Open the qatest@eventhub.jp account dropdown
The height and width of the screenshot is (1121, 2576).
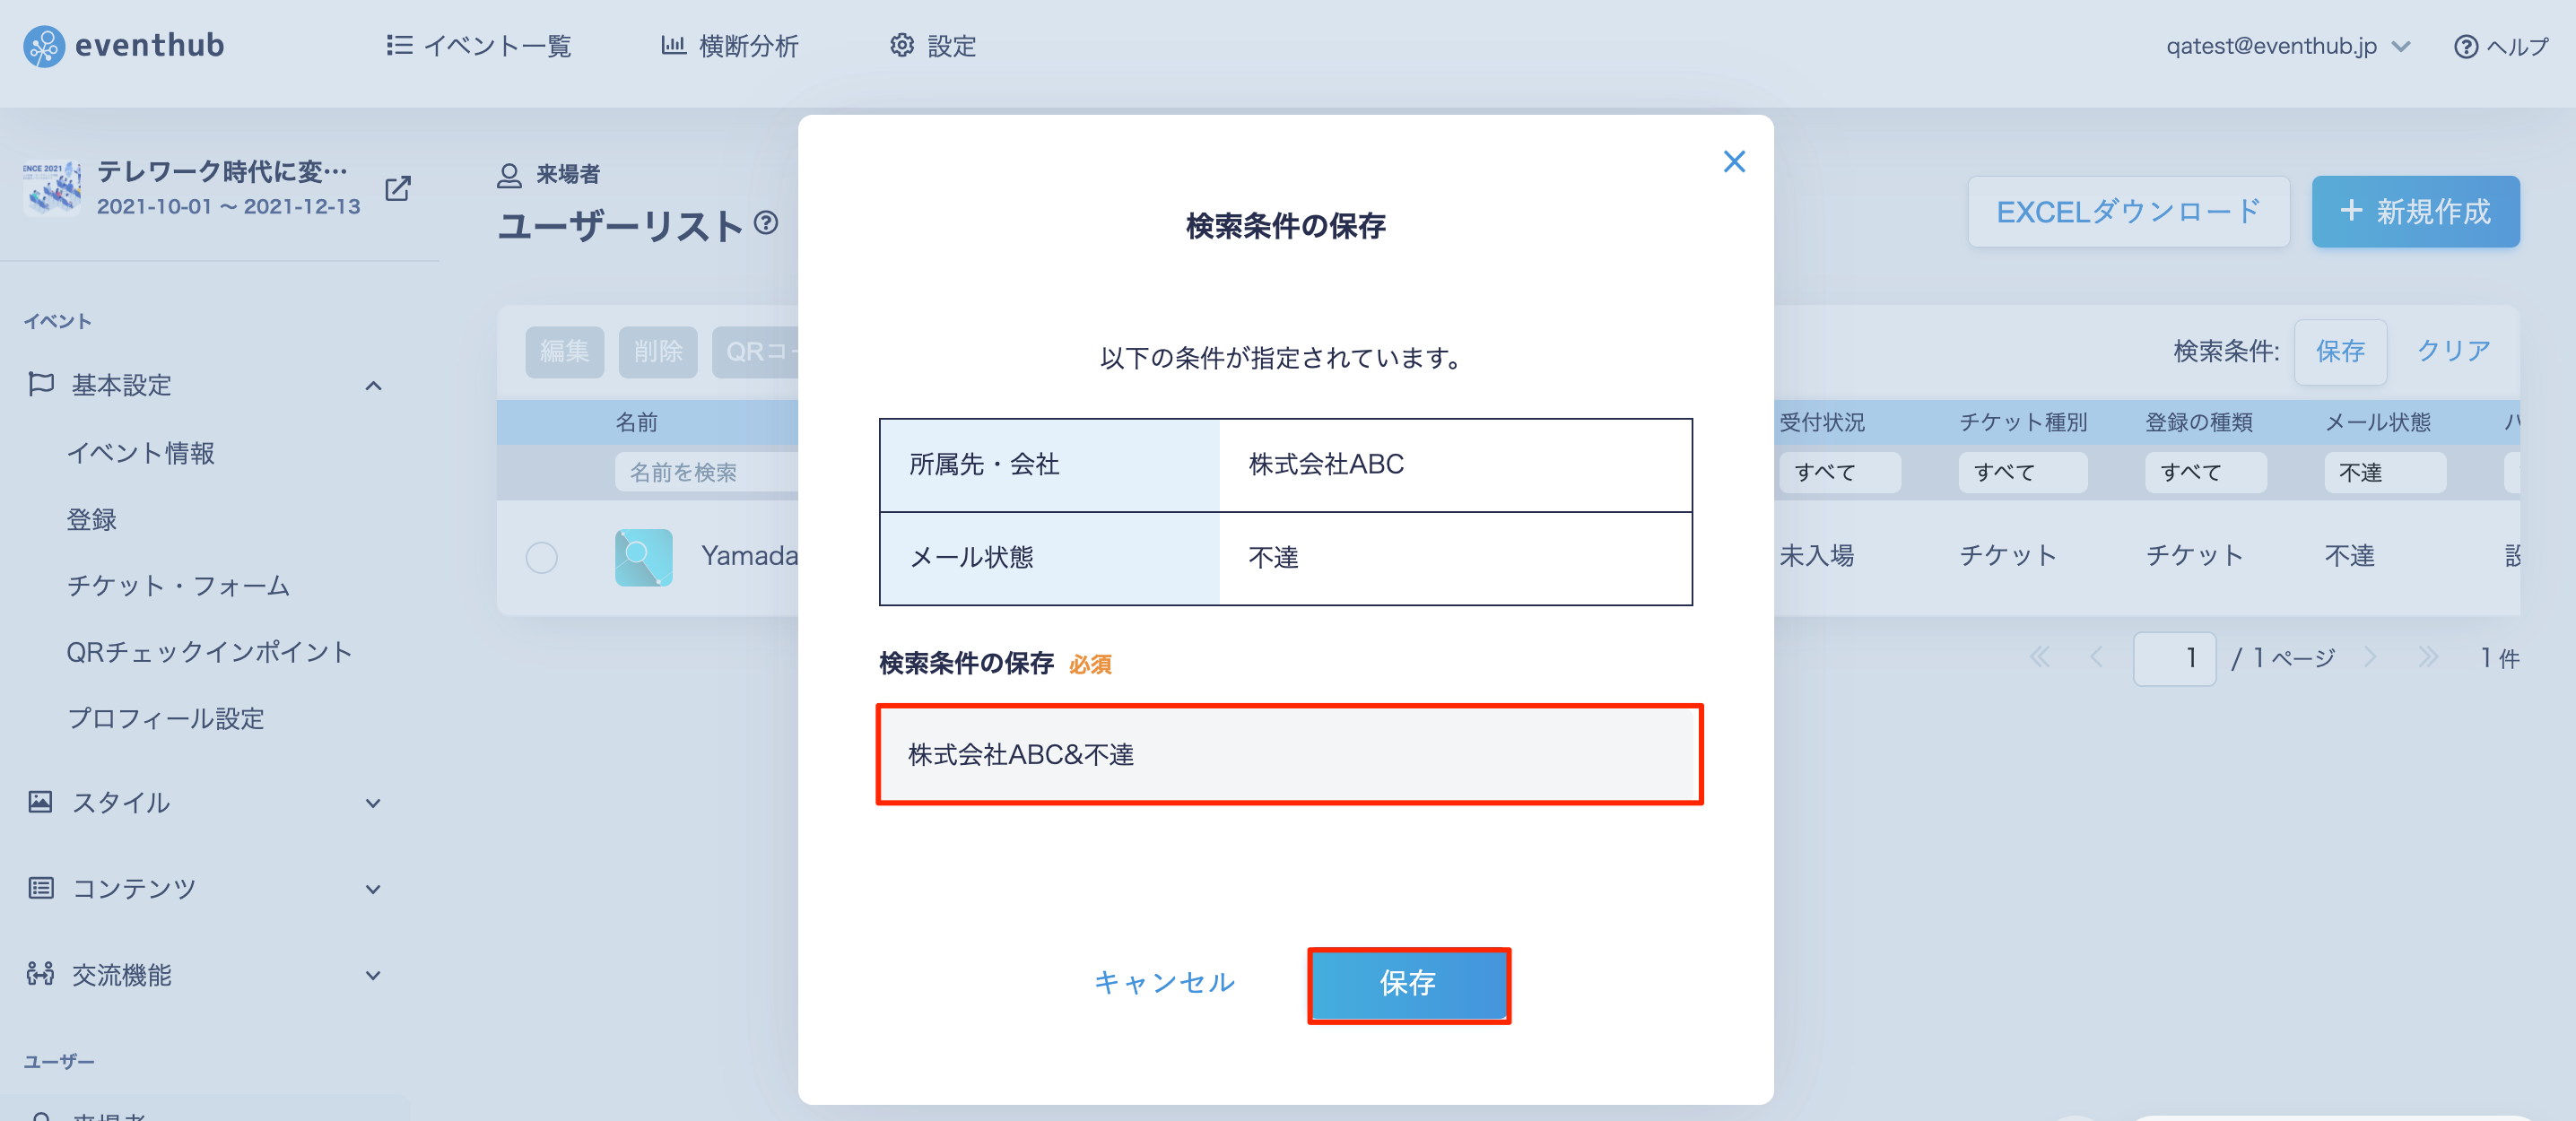2287,46
